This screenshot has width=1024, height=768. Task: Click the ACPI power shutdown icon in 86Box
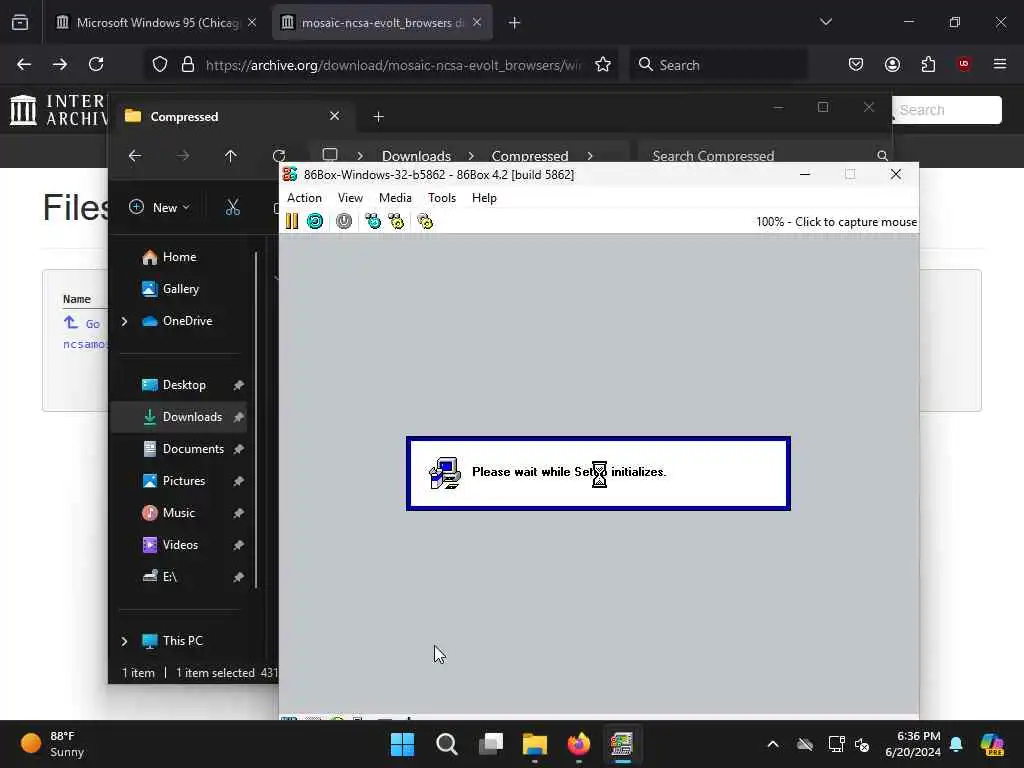coord(344,221)
